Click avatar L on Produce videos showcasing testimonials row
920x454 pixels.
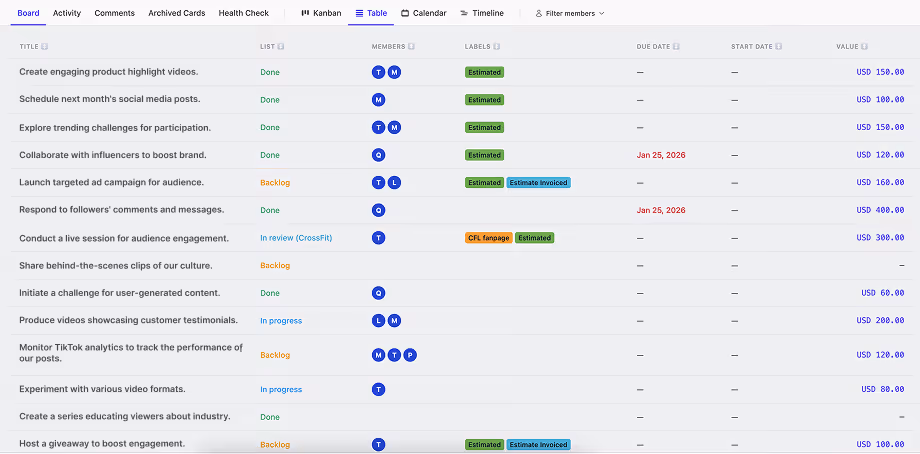378,320
